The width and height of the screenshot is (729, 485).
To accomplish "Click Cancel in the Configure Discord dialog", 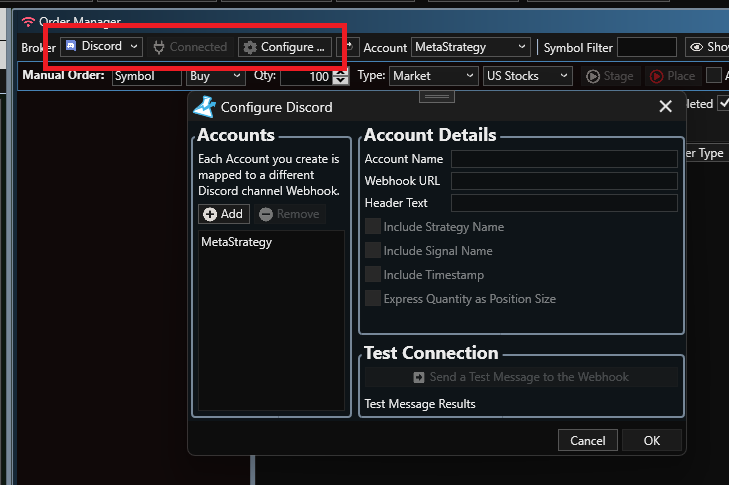I will click(x=588, y=440).
